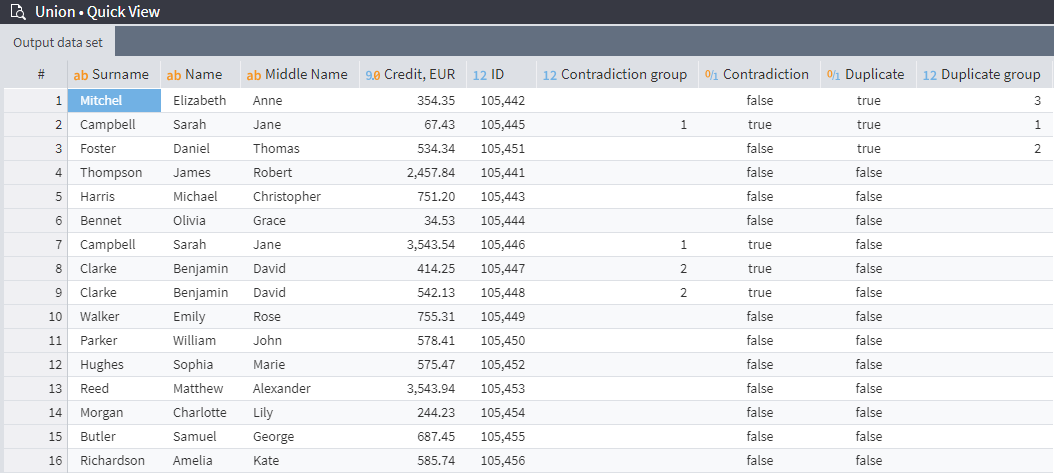
Task: Sort by the Surname column header
Action: coord(120,75)
